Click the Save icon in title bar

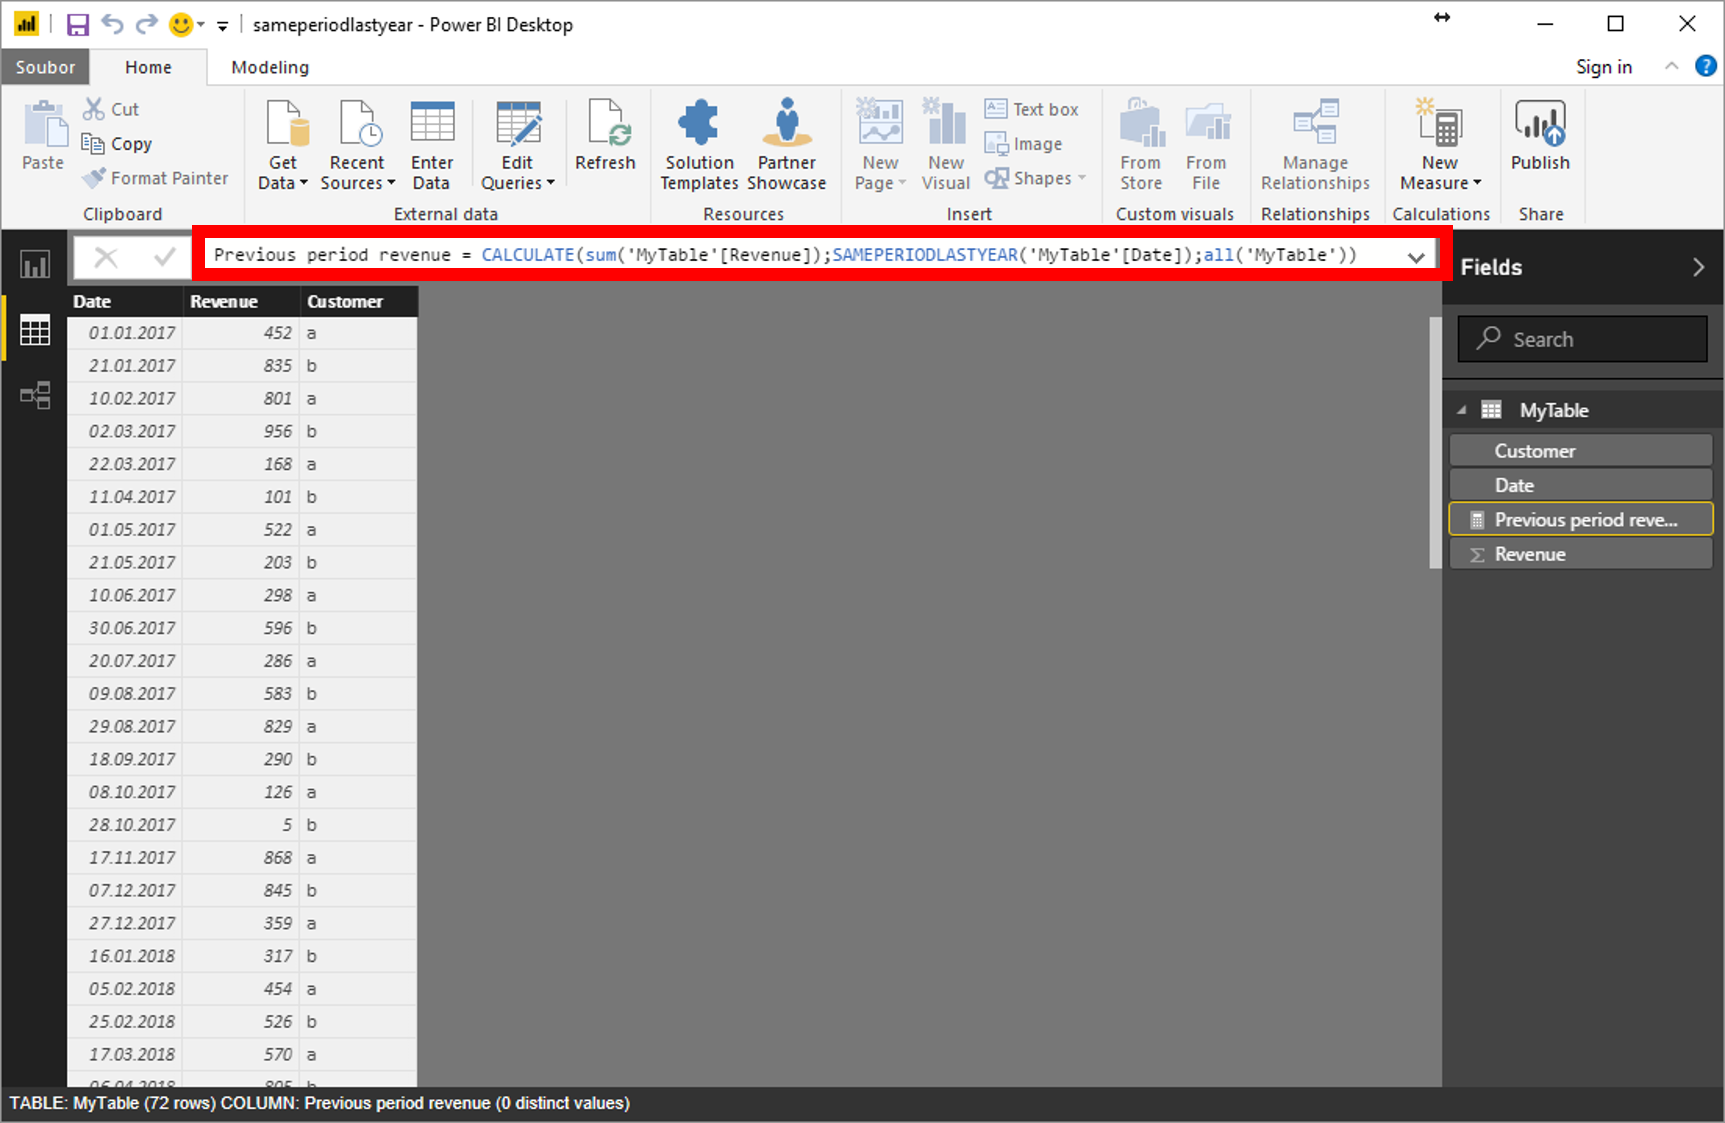[77, 25]
